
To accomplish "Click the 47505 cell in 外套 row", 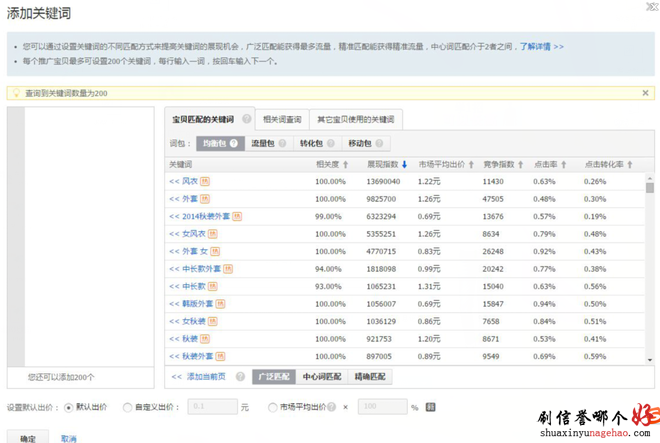I will click(493, 199).
